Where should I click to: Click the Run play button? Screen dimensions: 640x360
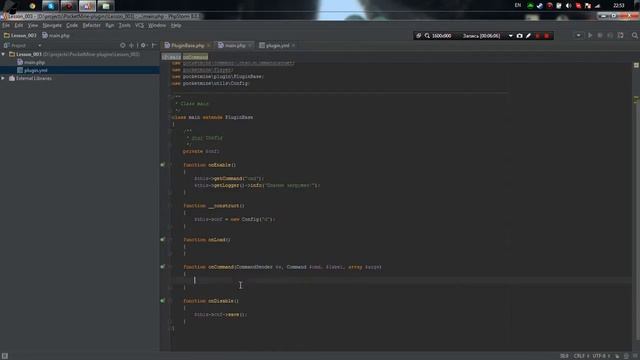pyautogui.click(x=590, y=36)
